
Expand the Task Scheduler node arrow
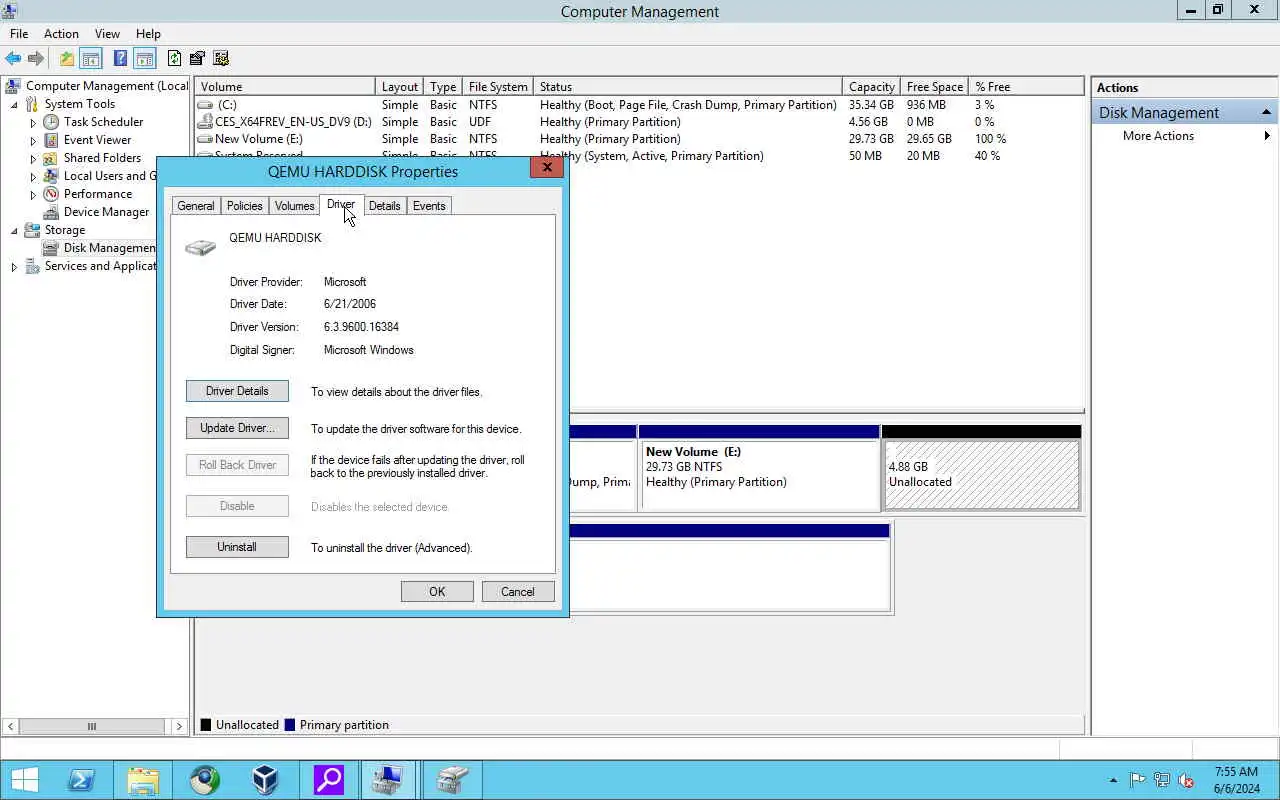(33, 122)
